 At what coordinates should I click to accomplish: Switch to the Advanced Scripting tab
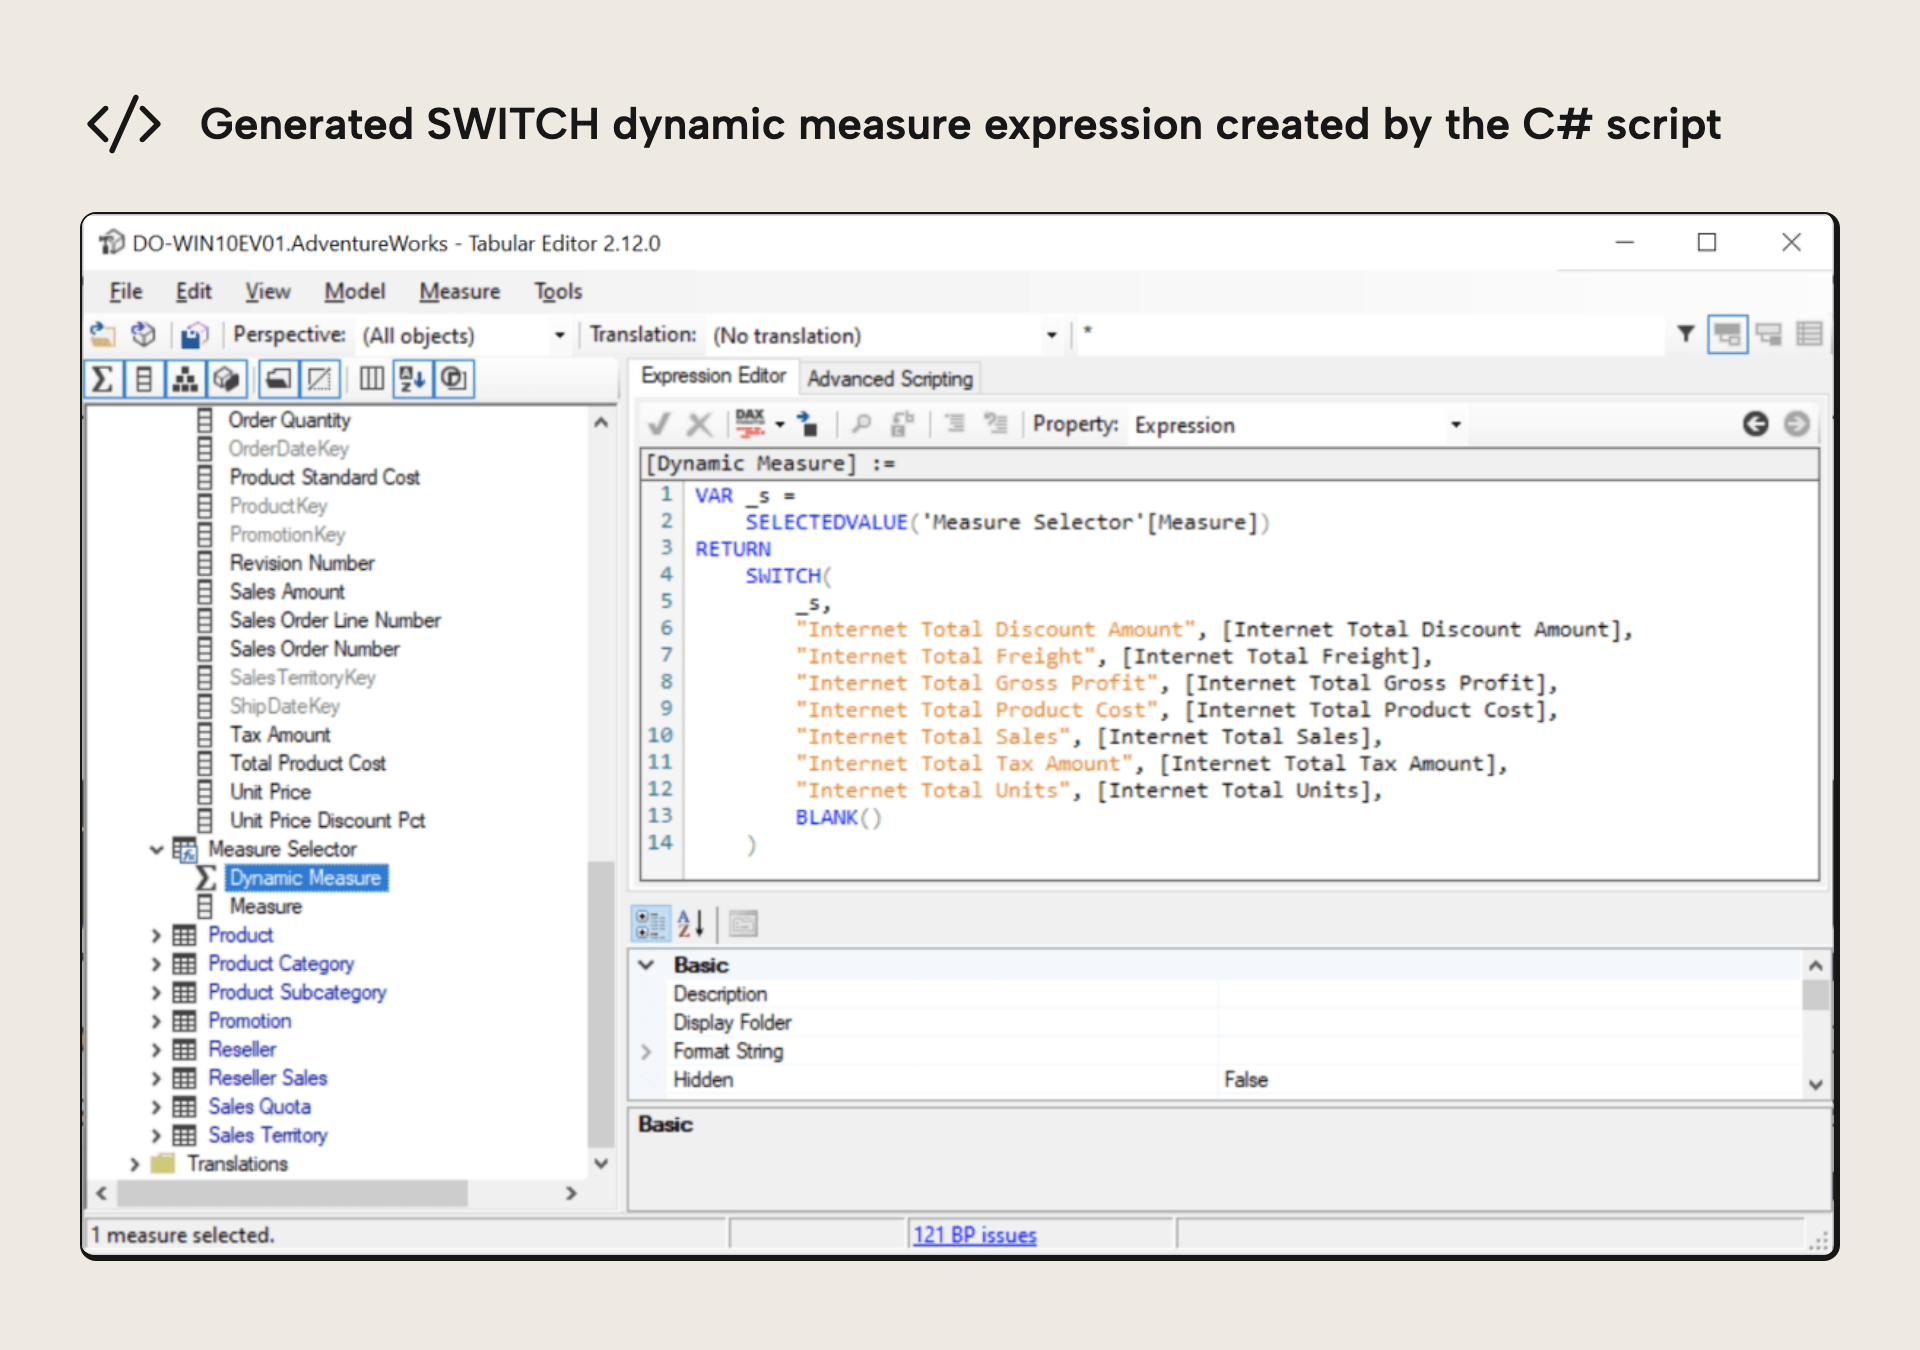(x=890, y=379)
